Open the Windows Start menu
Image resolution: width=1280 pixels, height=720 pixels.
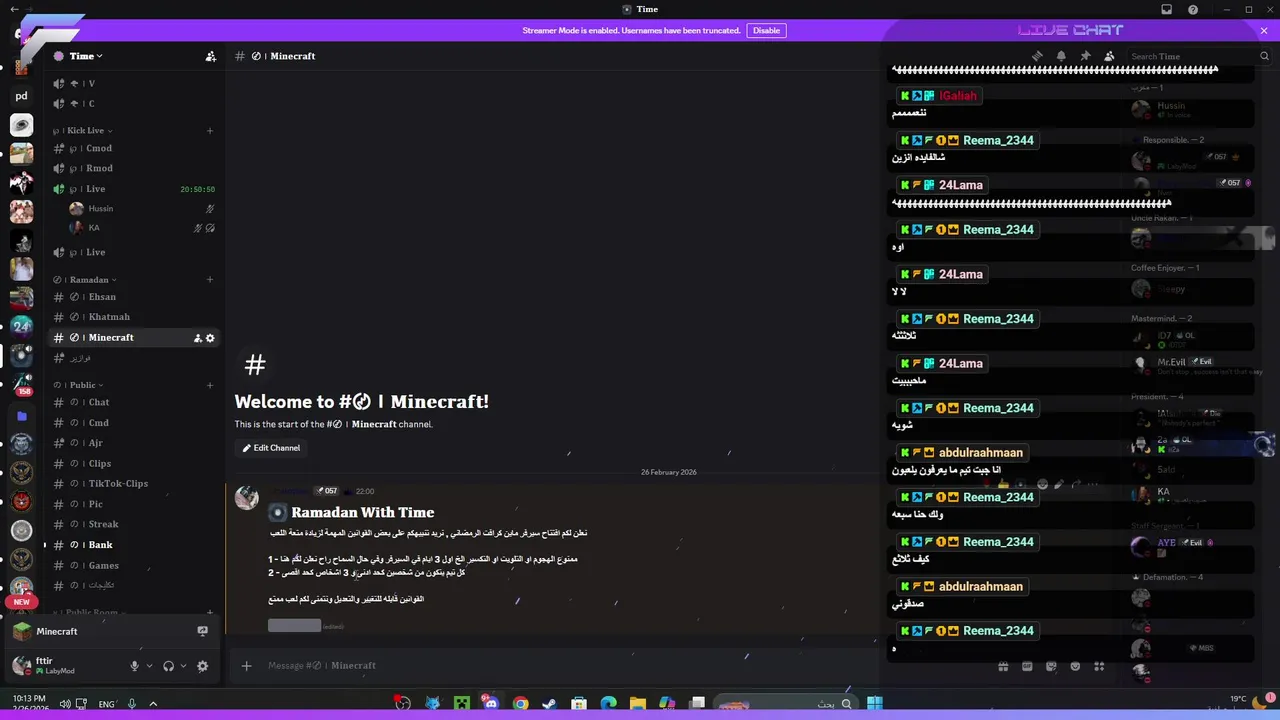(x=875, y=703)
